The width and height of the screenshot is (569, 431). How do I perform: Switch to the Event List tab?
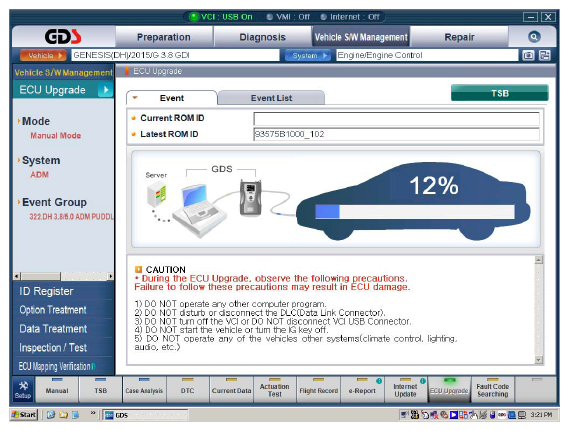pyautogui.click(x=271, y=98)
